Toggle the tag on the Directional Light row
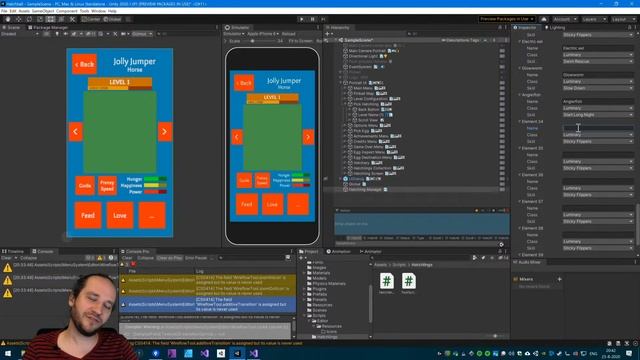 click(x=502, y=56)
